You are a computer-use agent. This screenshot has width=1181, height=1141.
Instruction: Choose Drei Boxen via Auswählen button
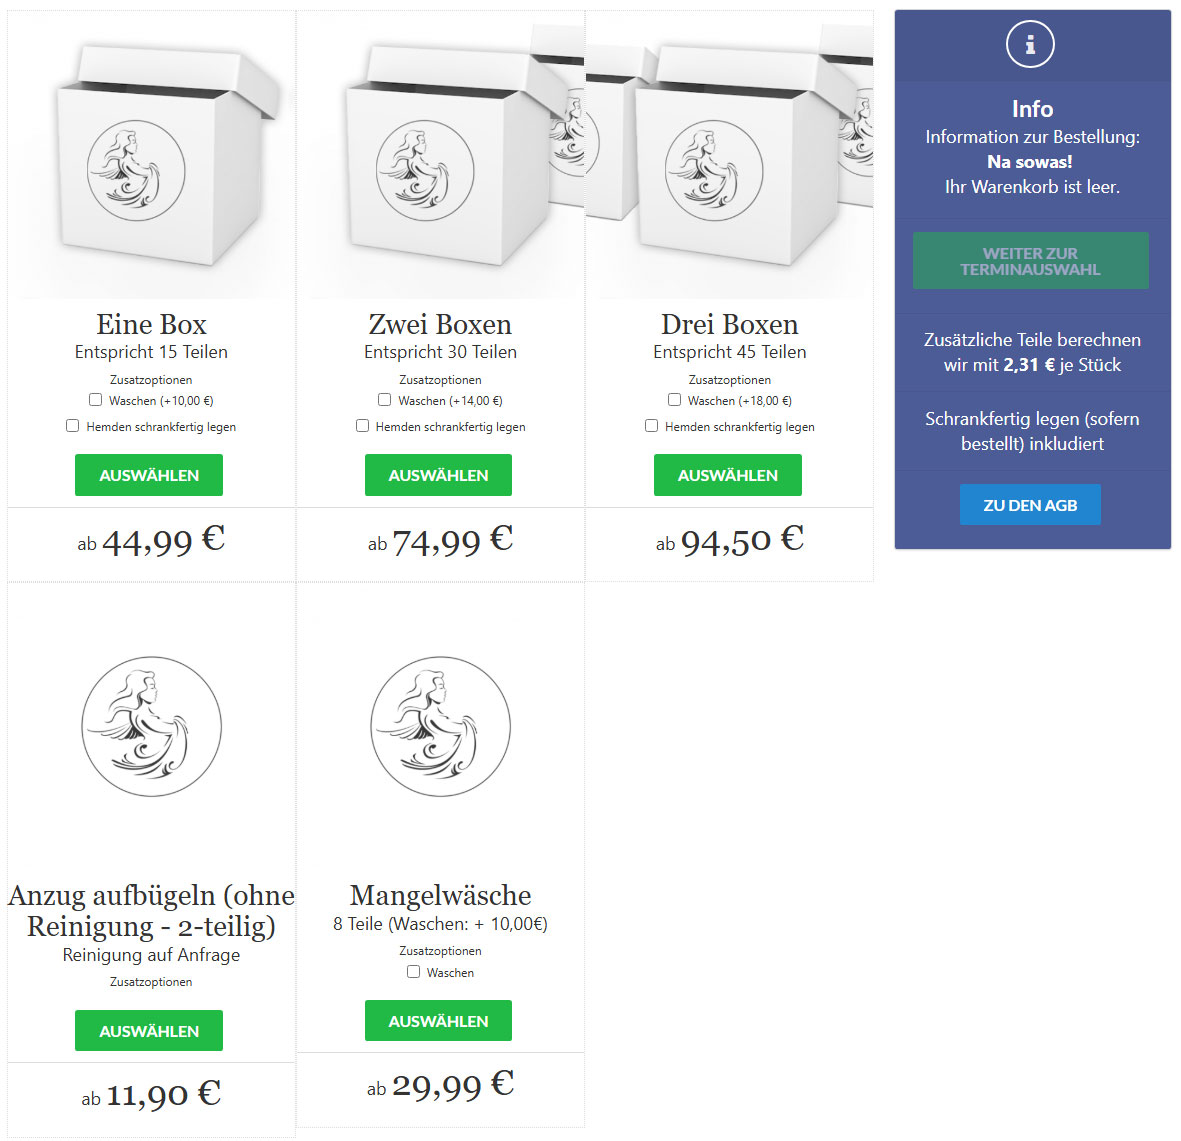727,475
